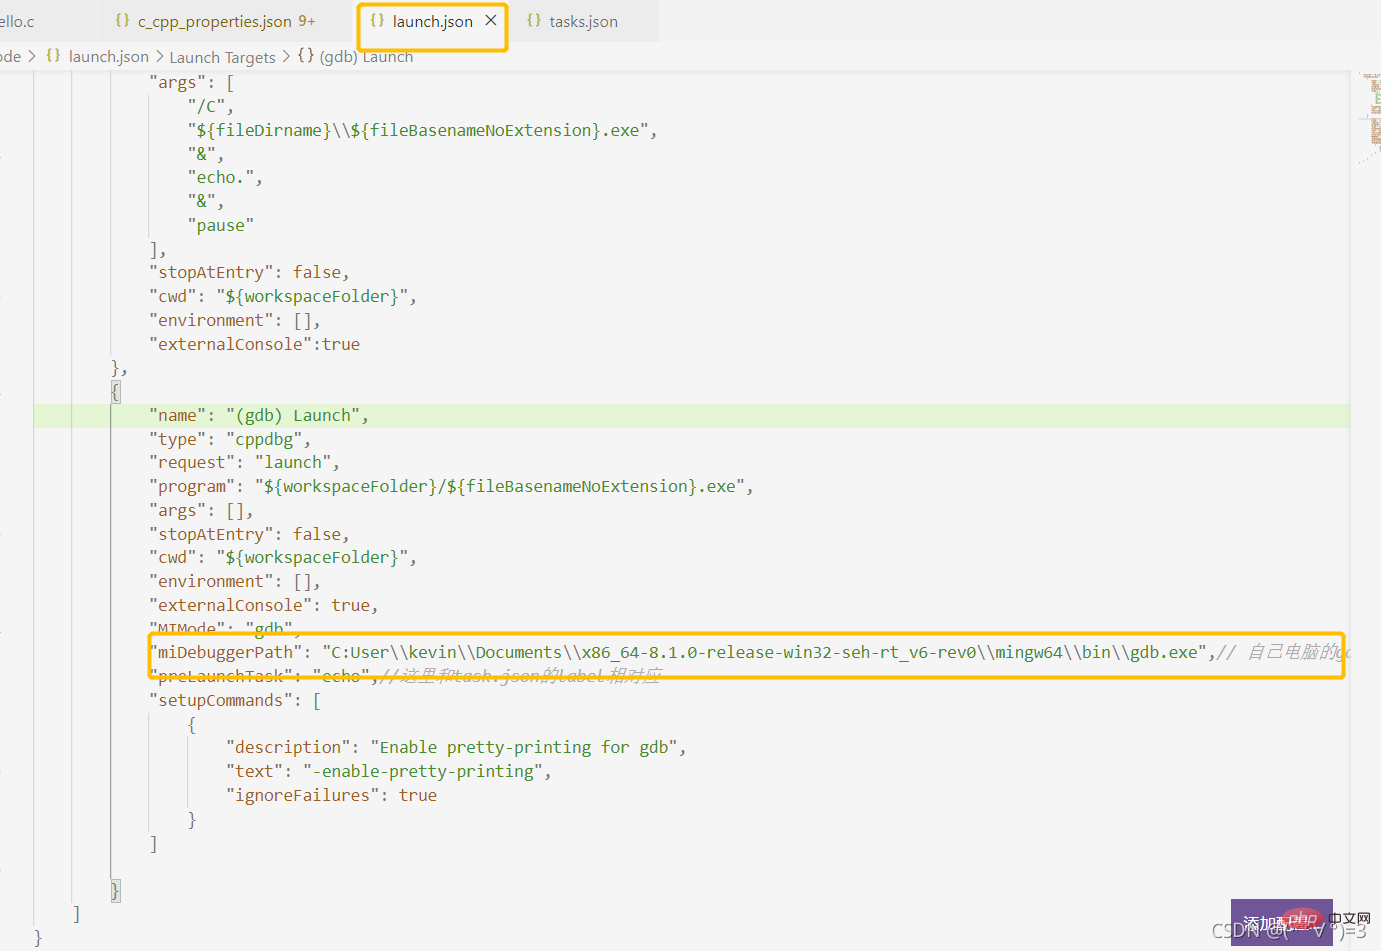Click the "ignoreFailures" true value
This screenshot has width=1381, height=951.
(417, 795)
